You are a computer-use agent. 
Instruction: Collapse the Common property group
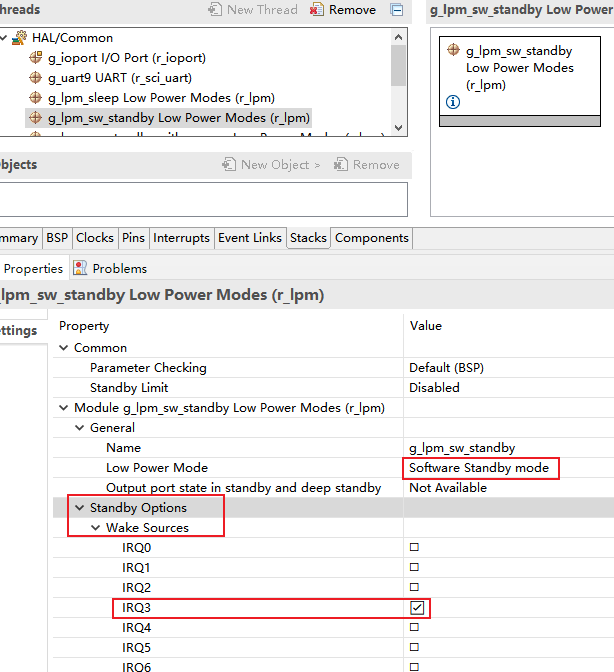64,348
